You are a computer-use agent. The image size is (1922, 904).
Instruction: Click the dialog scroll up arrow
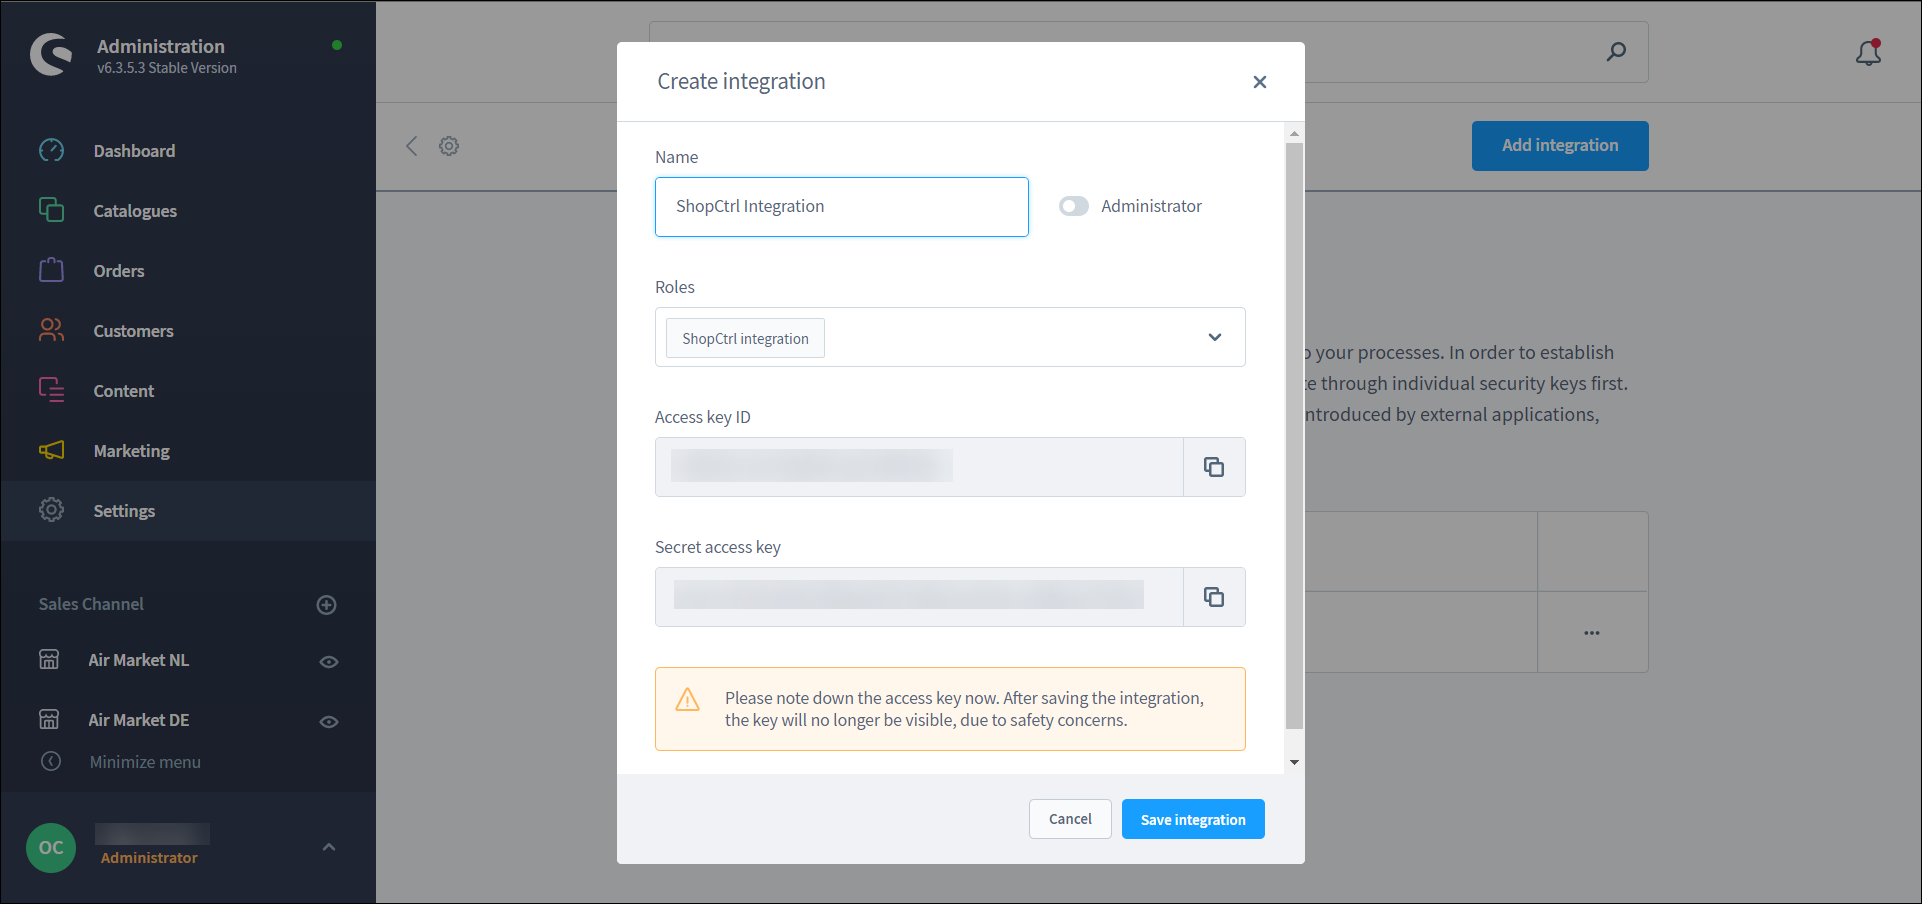click(1294, 133)
